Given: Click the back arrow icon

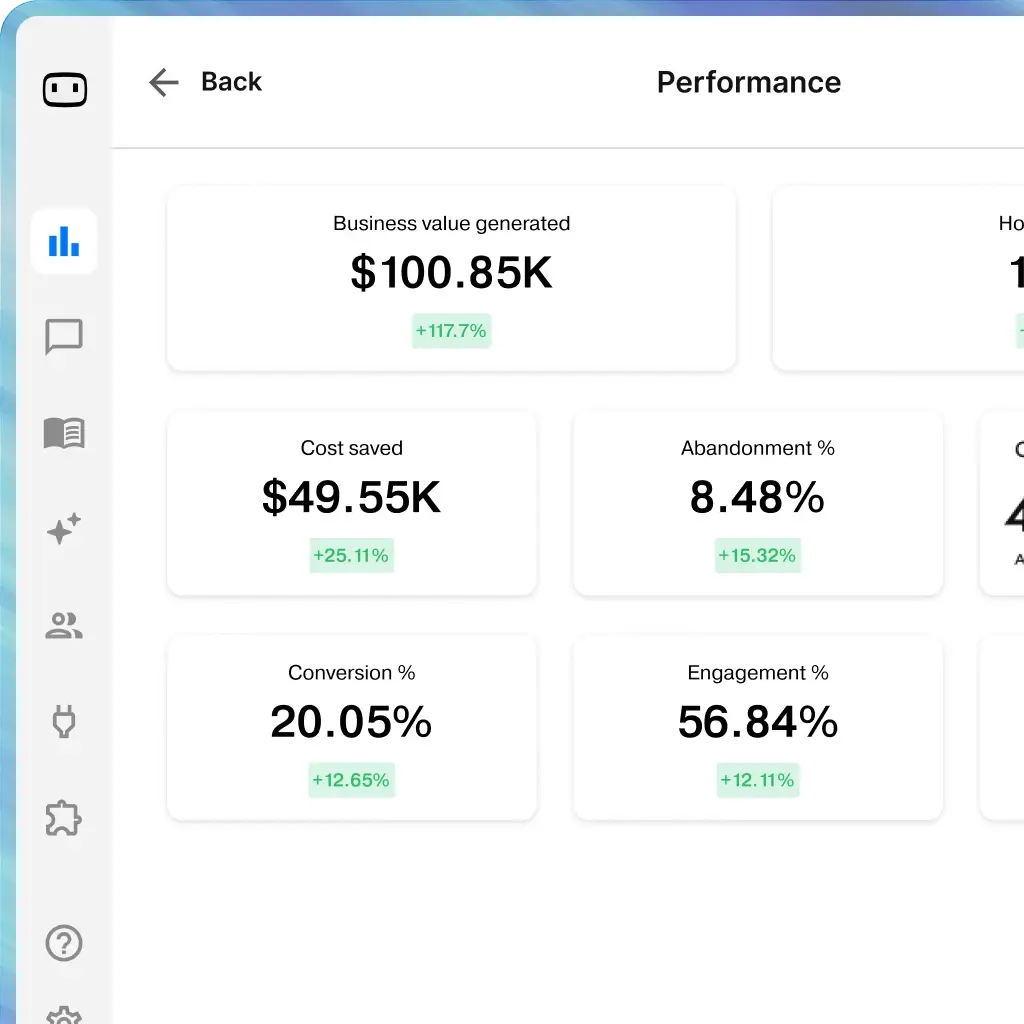Looking at the screenshot, I should coord(163,82).
